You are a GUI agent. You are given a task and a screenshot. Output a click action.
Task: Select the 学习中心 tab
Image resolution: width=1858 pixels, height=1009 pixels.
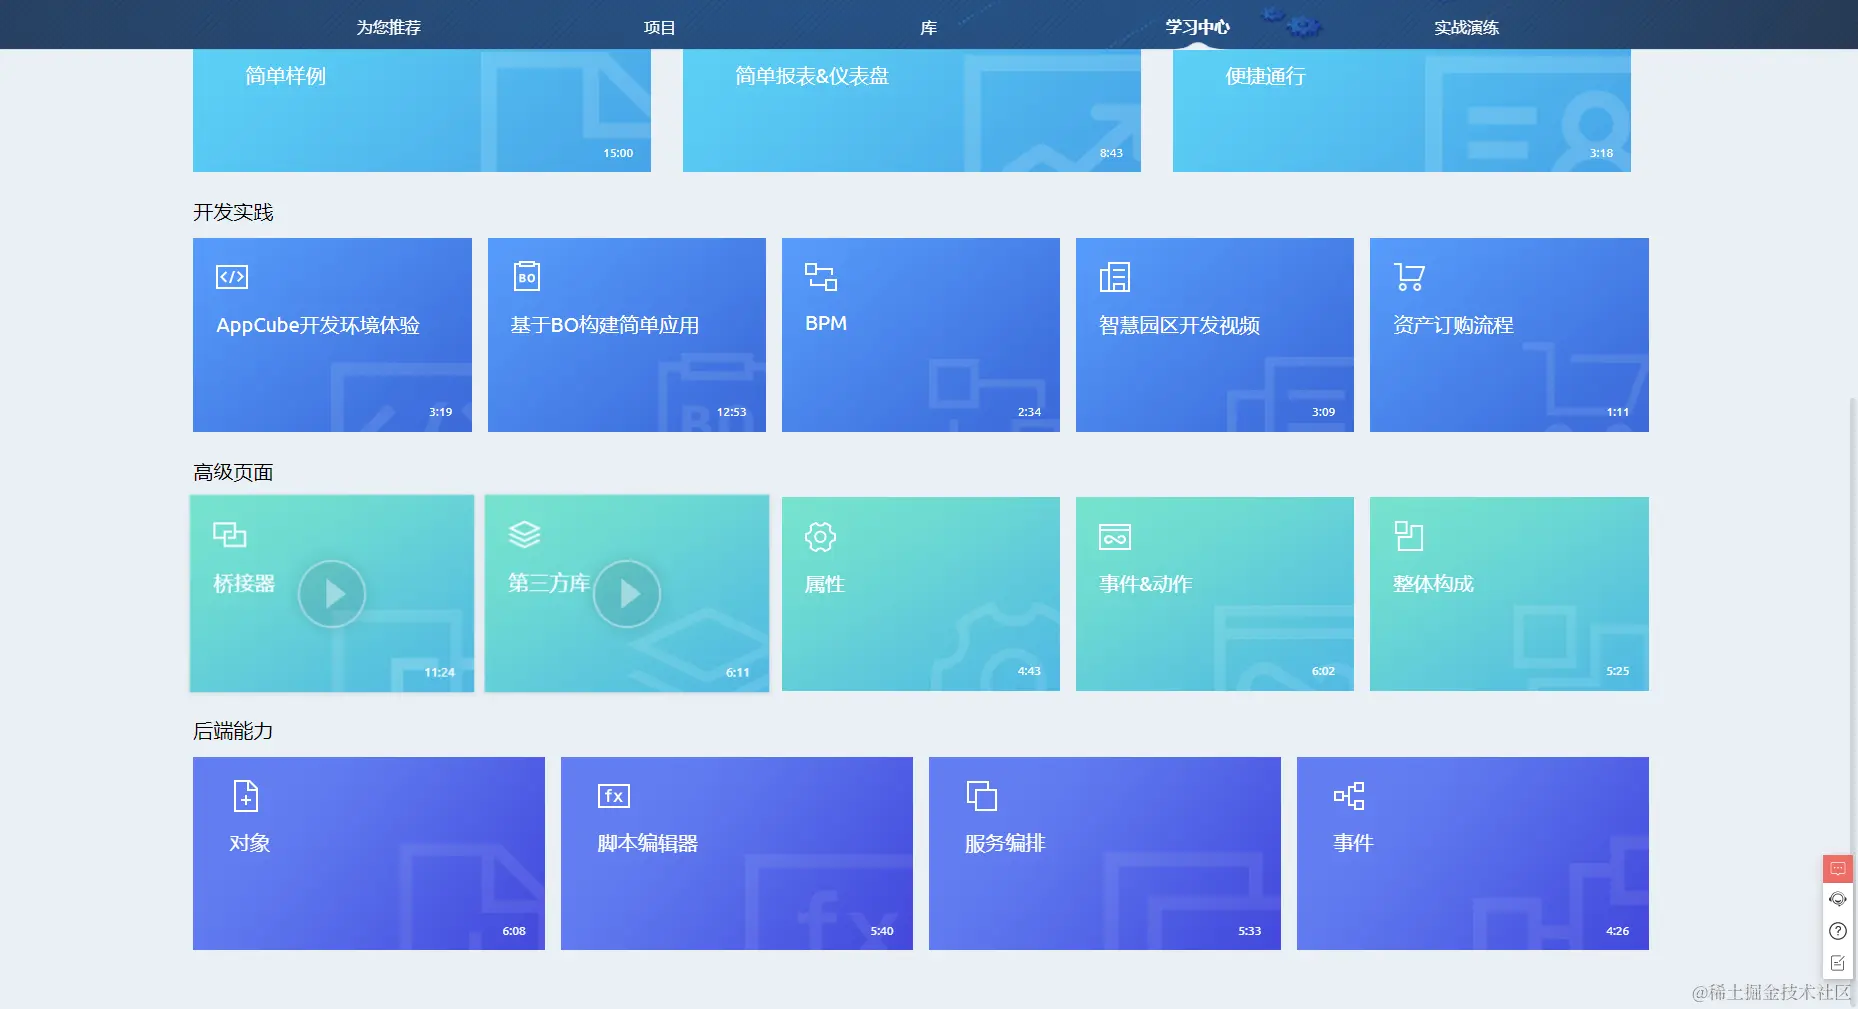tap(1197, 27)
